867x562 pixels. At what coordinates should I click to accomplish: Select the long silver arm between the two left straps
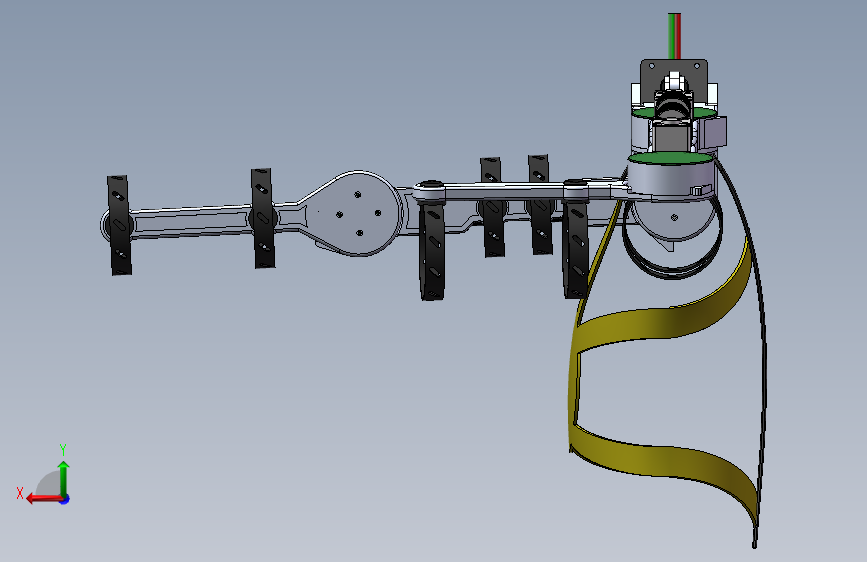point(191,221)
